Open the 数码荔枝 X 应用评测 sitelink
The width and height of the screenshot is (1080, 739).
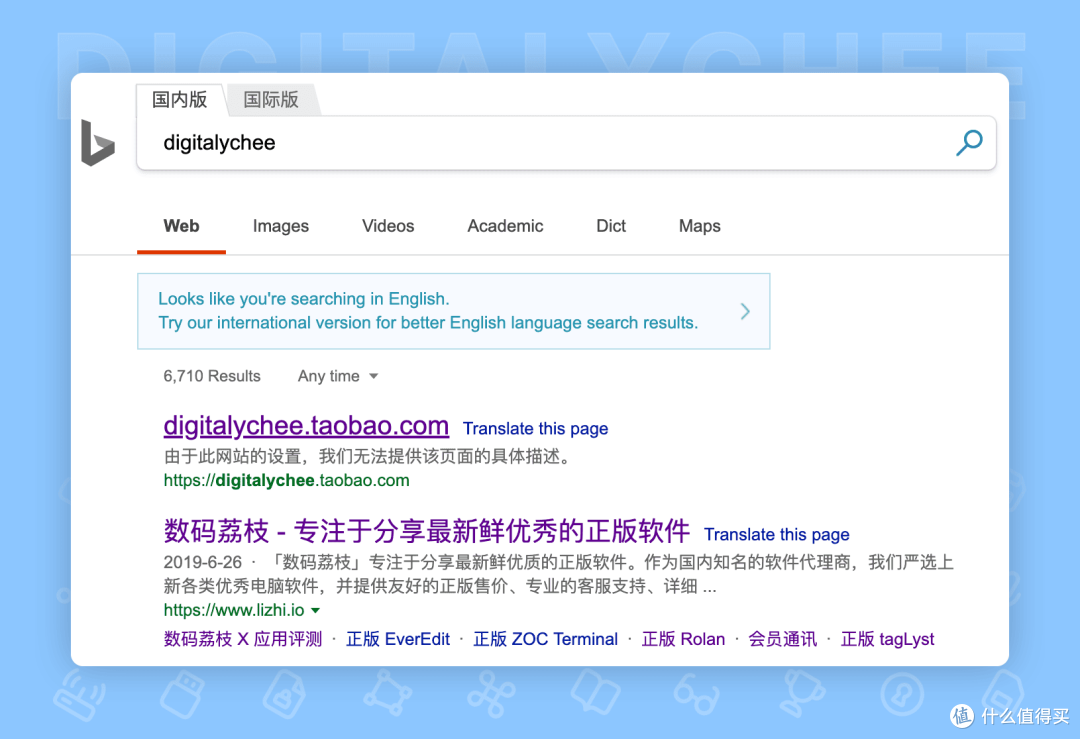pyautogui.click(x=242, y=639)
